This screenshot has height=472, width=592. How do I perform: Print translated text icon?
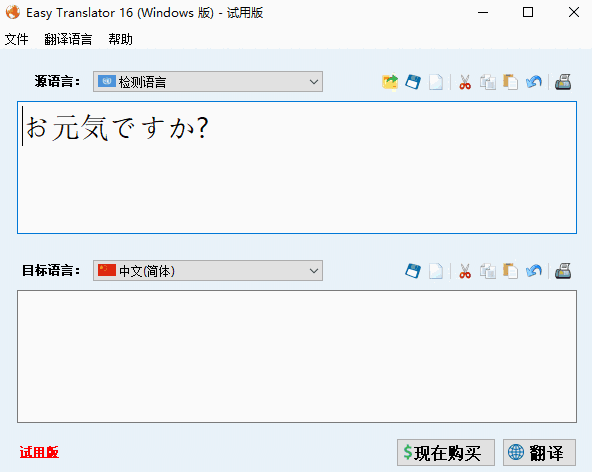click(563, 271)
